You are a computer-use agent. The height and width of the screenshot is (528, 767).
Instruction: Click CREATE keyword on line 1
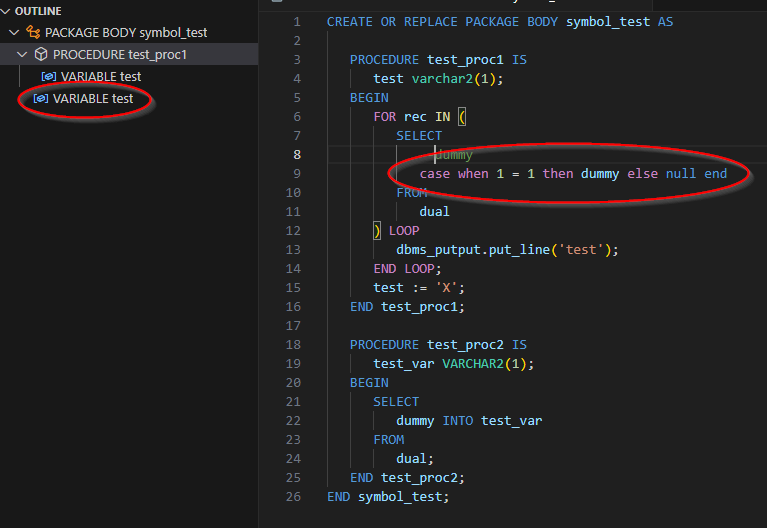pyautogui.click(x=350, y=22)
